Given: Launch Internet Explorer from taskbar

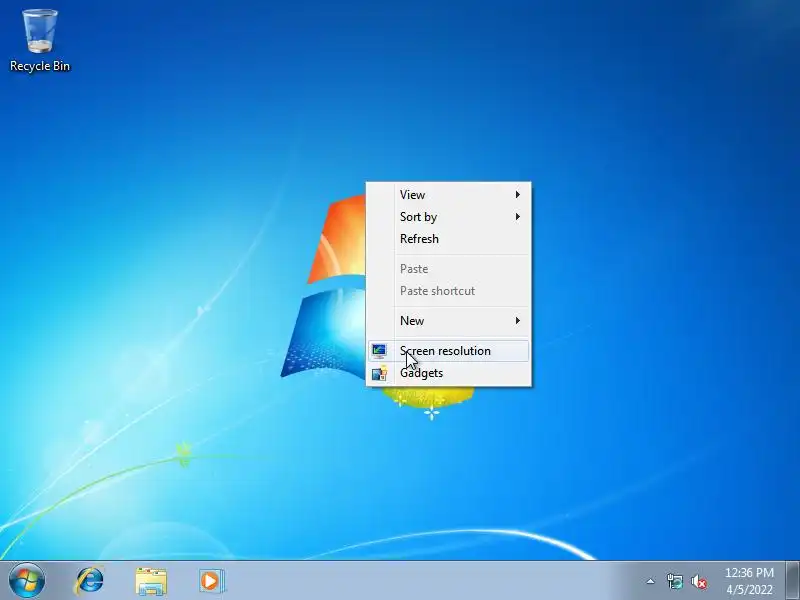Looking at the screenshot, I should point(90,581).
